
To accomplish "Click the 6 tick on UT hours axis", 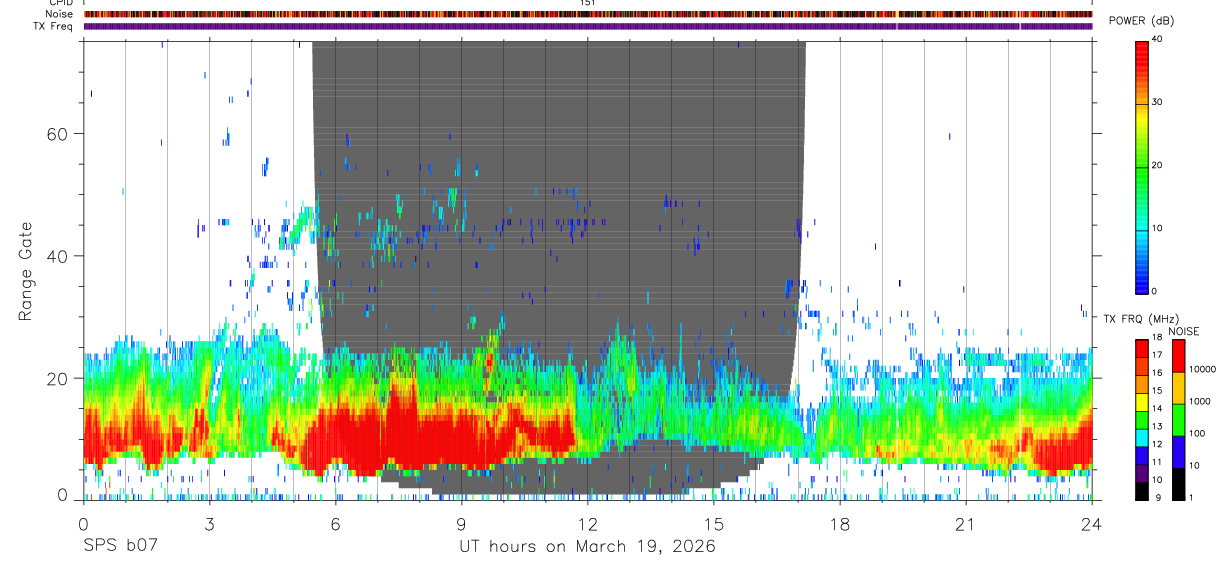I will point(335,524).
